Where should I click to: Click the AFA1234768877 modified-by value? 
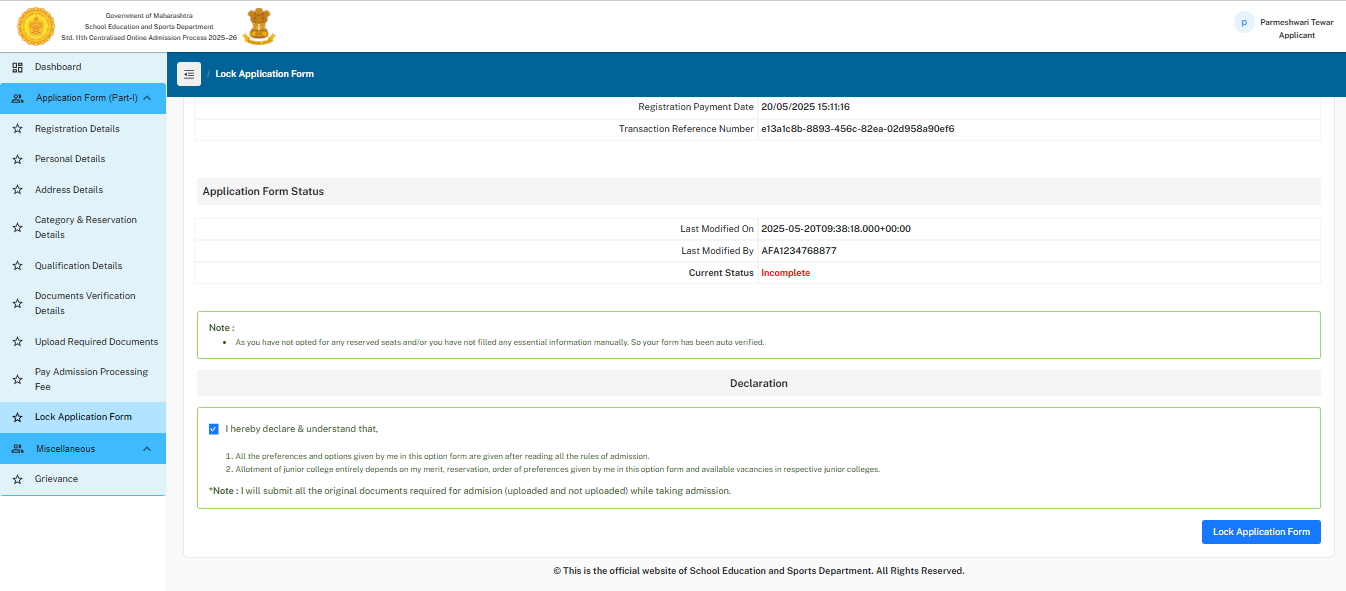(799, 251)
